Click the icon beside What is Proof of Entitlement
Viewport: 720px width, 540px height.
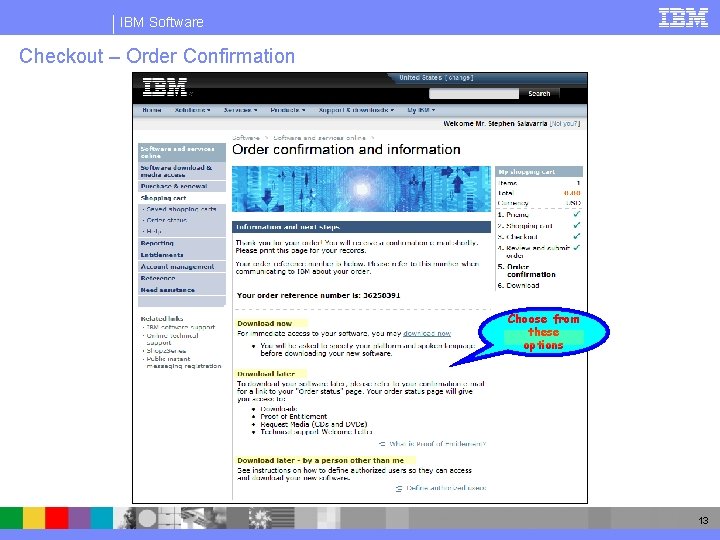[x=382, y=444]
